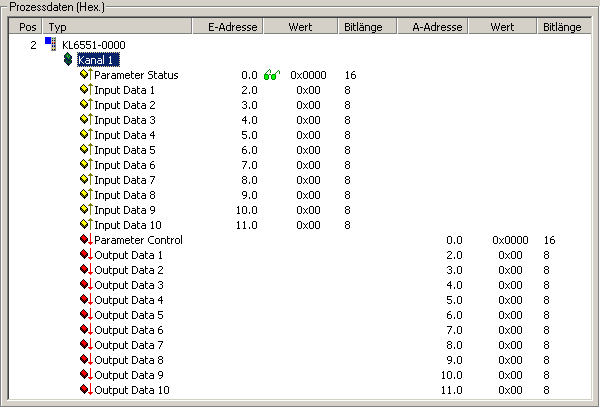600x408 pixels.
Task: Click the Output Data 4 variable icon
Action: pyautogui.click(x=86, y=299)
